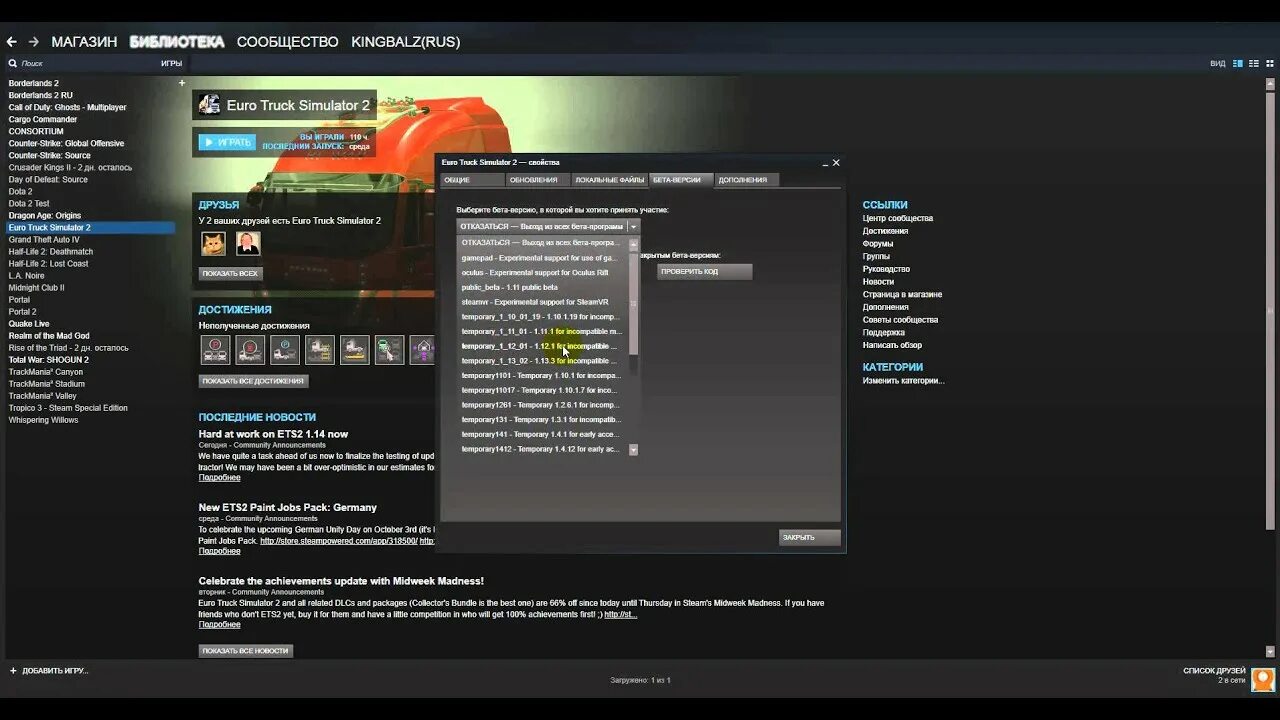
Task: Open the first achievement icon
Action: [216, 349]
